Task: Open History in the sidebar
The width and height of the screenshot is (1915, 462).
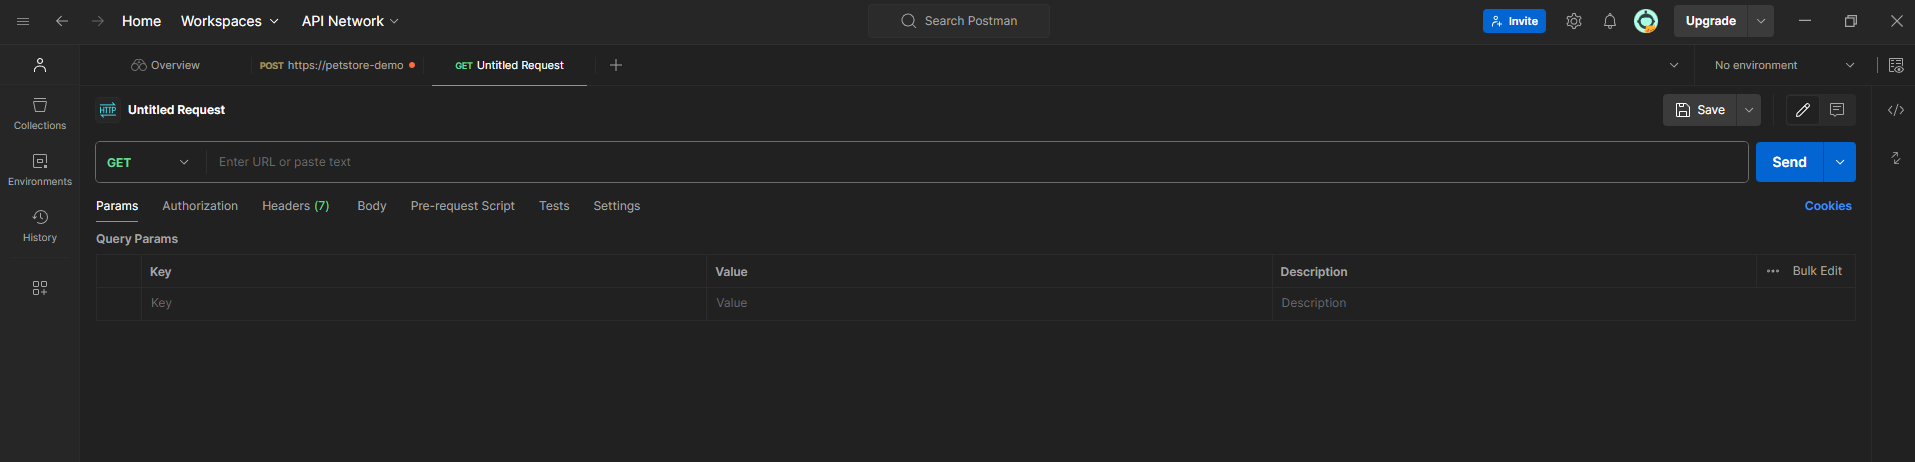Action: tap(40, 226)
